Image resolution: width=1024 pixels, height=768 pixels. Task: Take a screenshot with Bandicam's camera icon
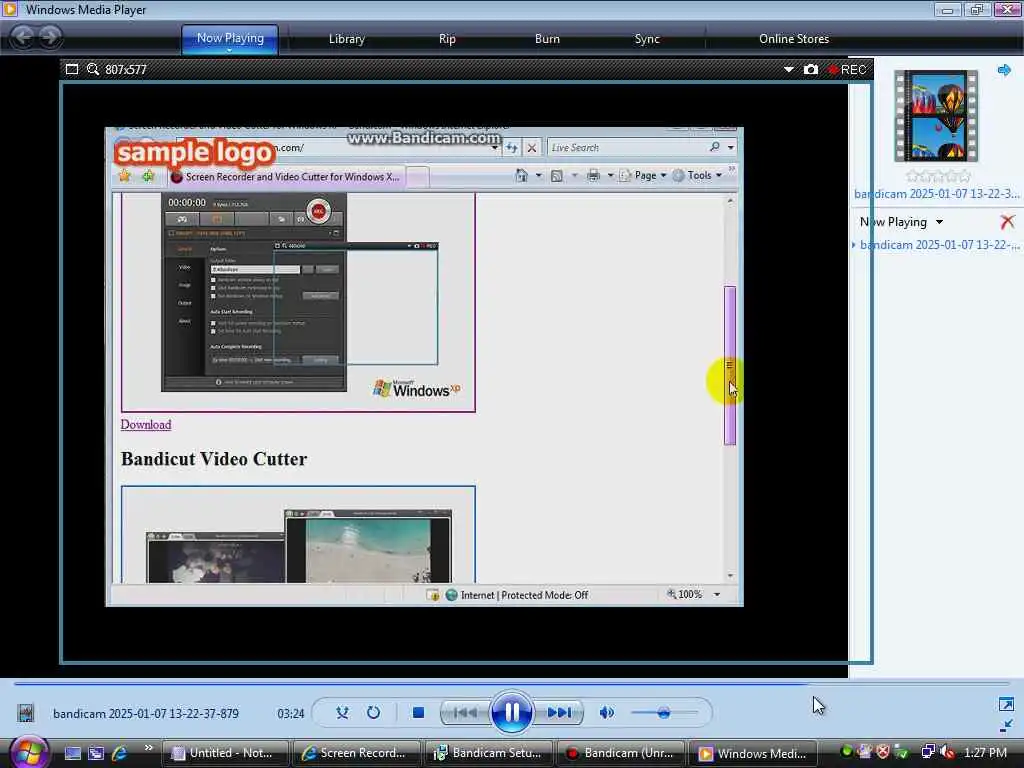click(x=810, y=69)
